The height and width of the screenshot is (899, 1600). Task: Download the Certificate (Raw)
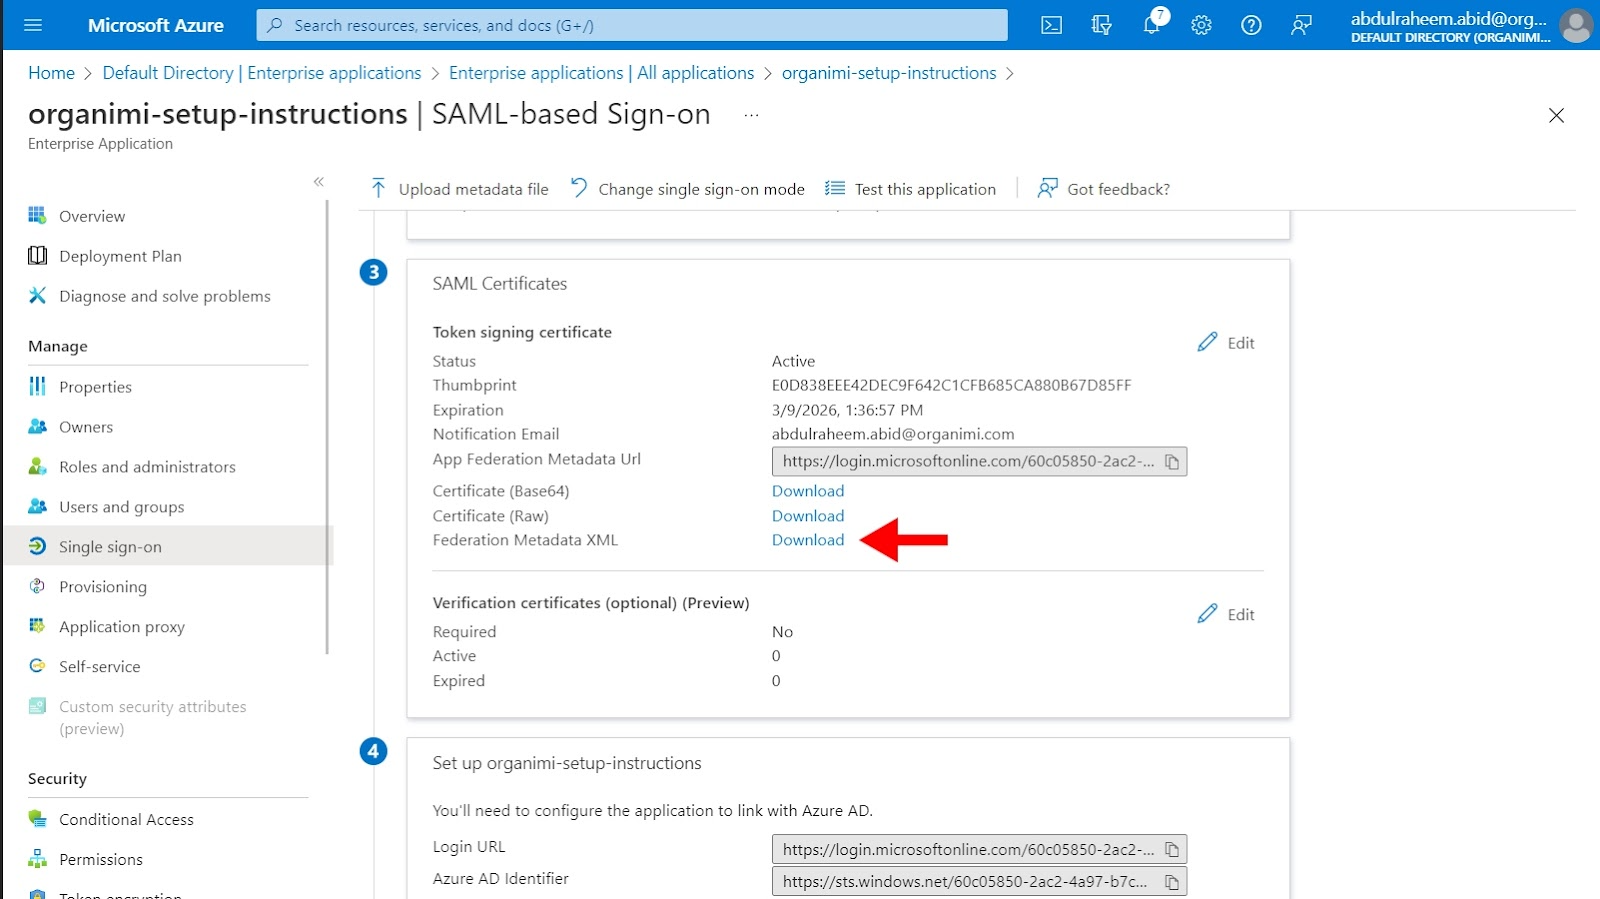808,516
